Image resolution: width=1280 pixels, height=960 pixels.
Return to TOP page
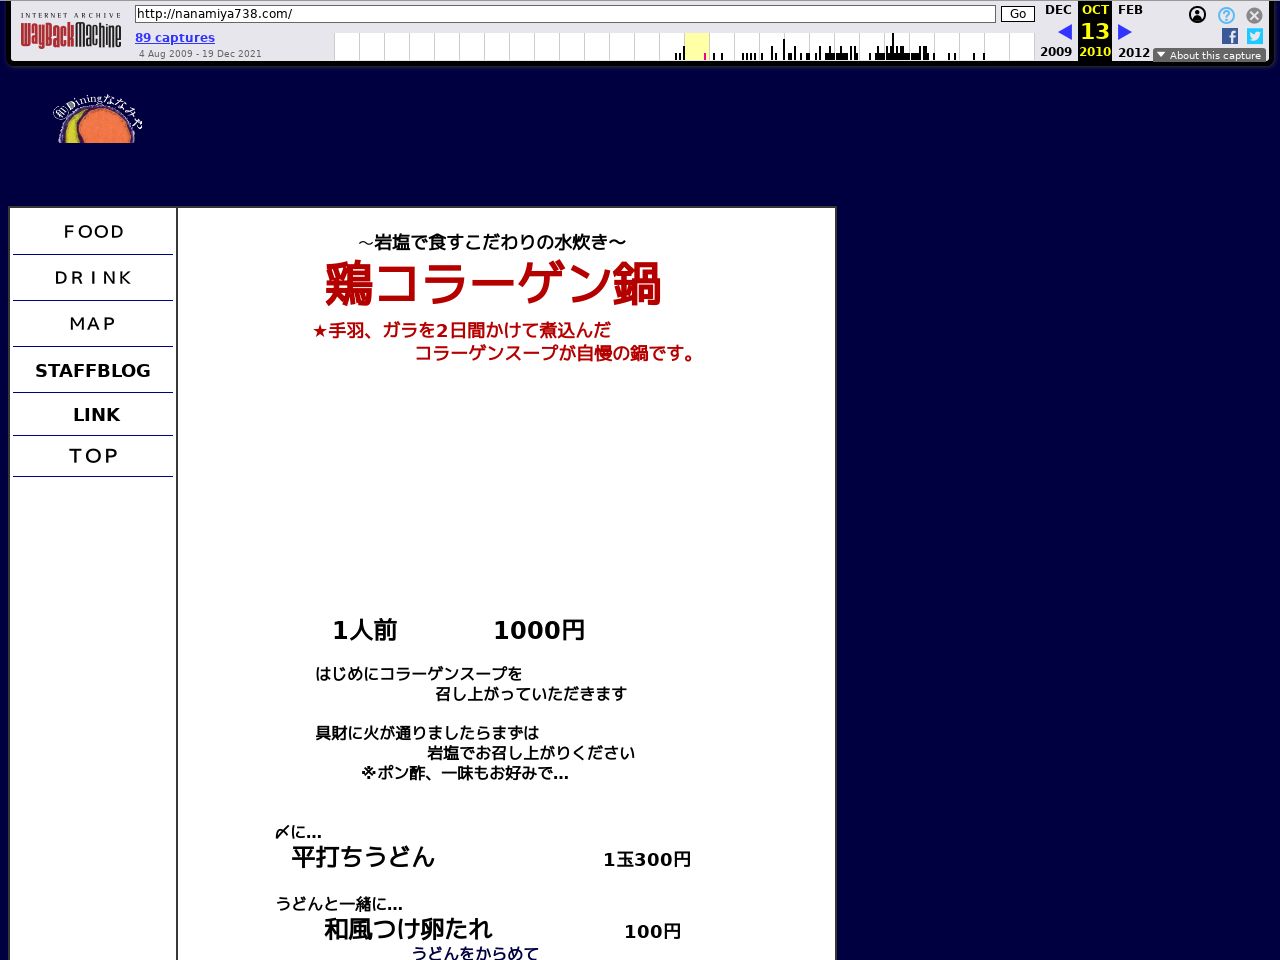(x=93, y=456)
